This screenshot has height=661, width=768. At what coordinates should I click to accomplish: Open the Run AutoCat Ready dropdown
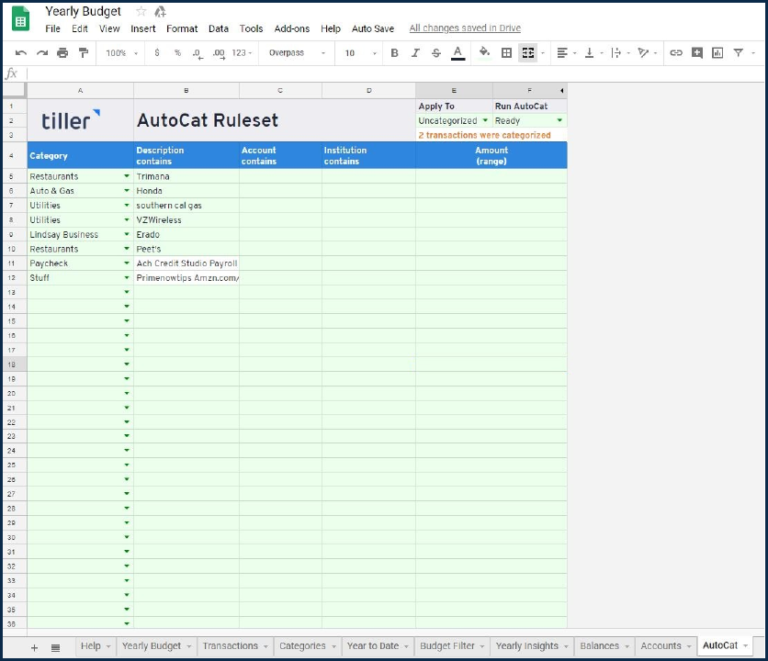pyautogui.click(x=559, y=121)
